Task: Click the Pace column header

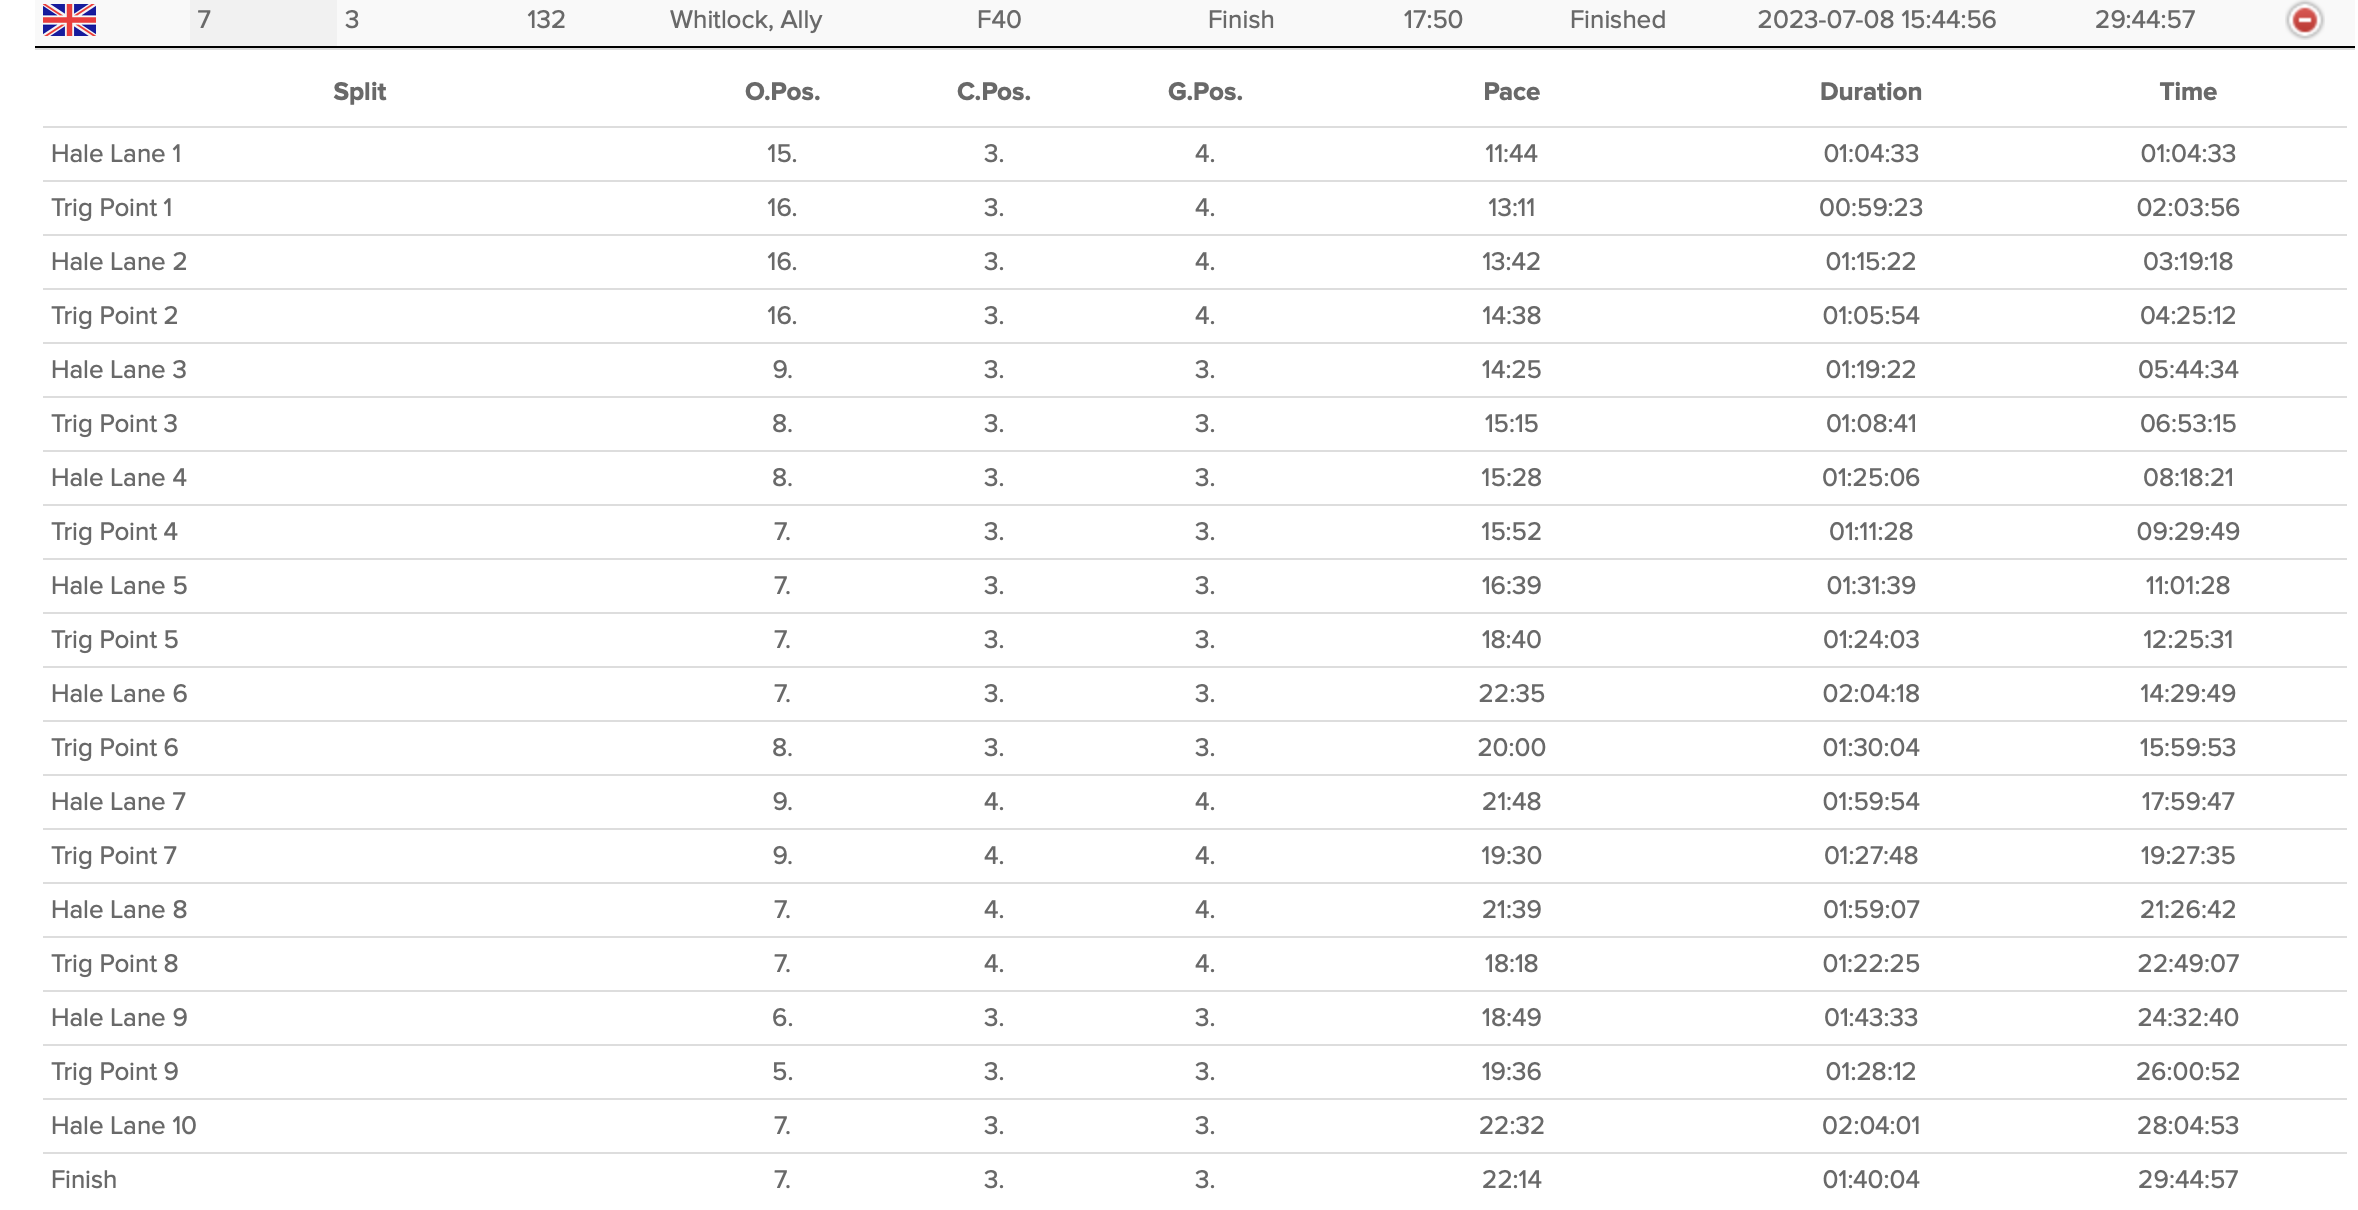Action: coord(1511,92)
